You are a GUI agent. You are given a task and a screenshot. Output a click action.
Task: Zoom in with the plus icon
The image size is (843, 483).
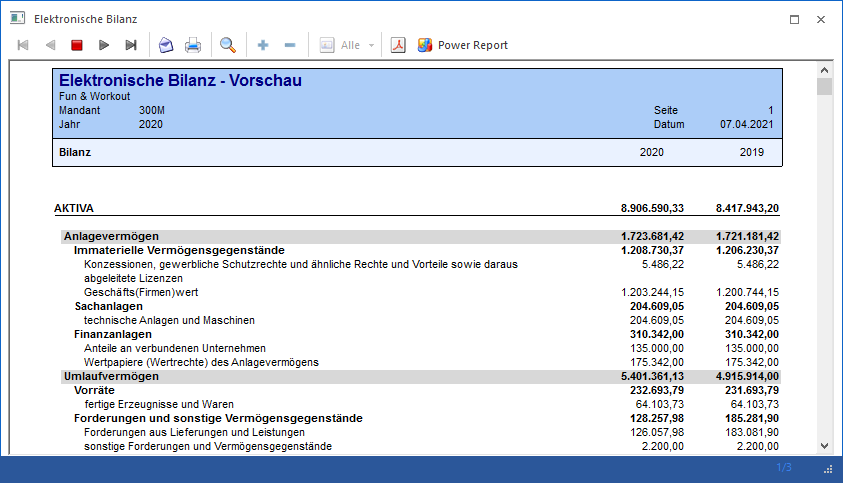click(263, 45)
